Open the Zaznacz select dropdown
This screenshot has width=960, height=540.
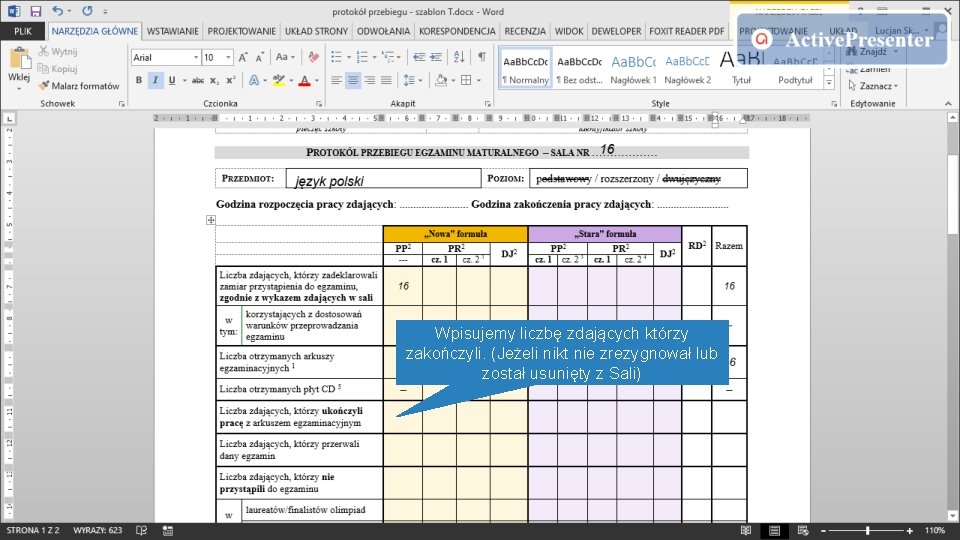click(x=873, y=86)
